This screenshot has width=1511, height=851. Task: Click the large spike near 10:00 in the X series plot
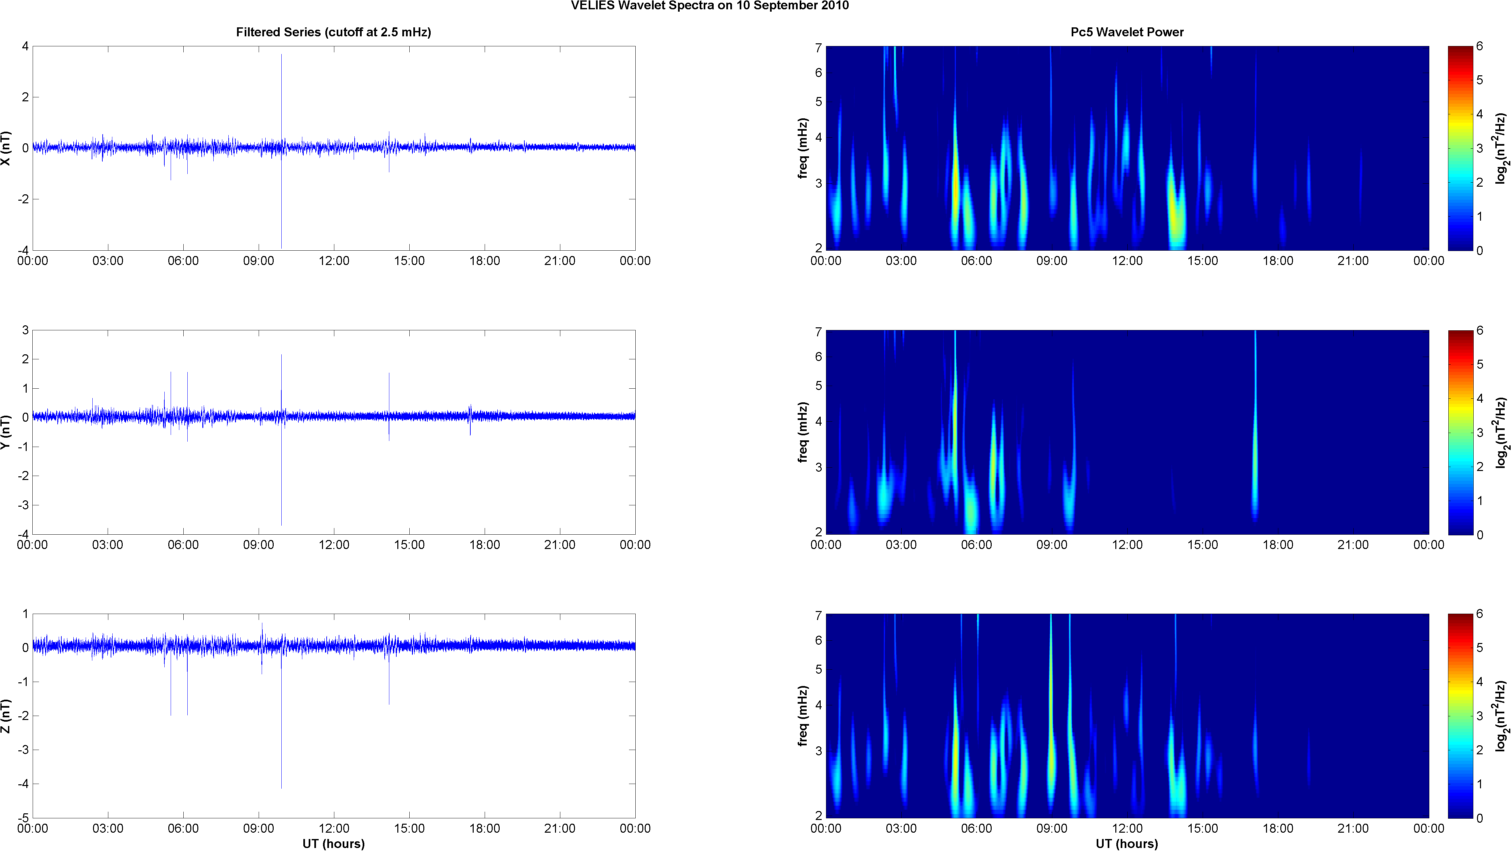(x=281, y=150)
